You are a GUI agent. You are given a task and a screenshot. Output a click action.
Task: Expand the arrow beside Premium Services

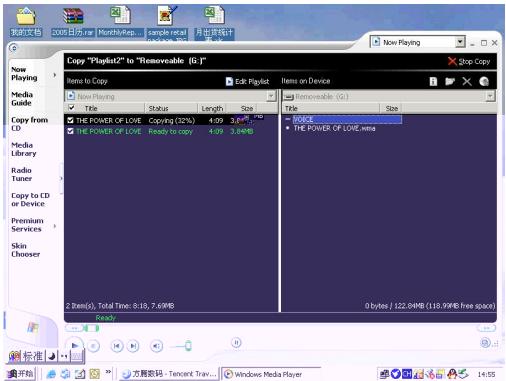(x=55, y=226)
